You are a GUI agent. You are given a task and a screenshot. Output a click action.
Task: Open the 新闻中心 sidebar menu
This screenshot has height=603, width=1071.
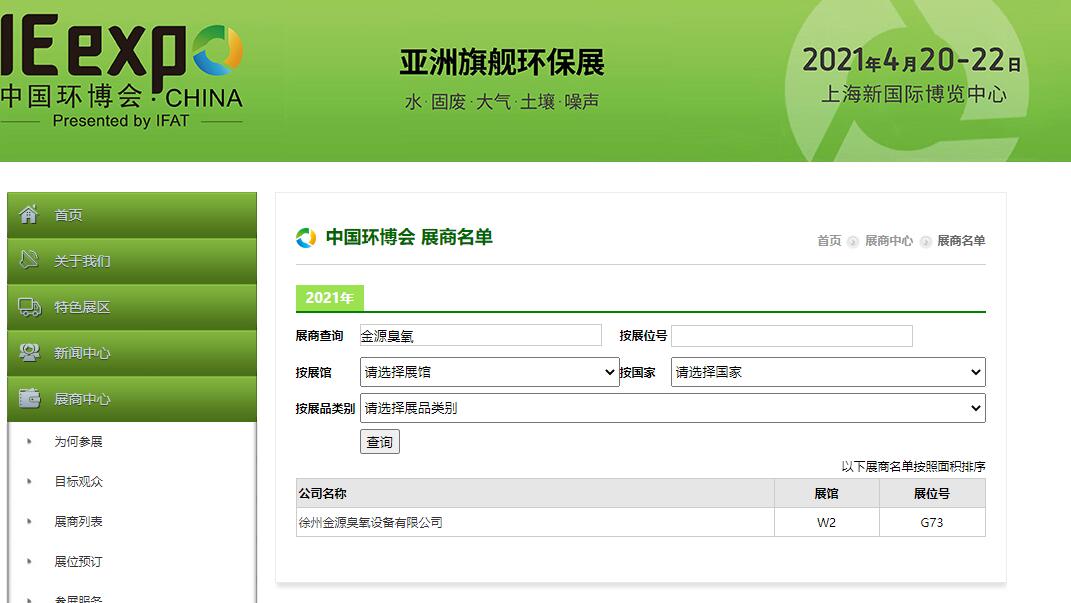tap(132, 353)
